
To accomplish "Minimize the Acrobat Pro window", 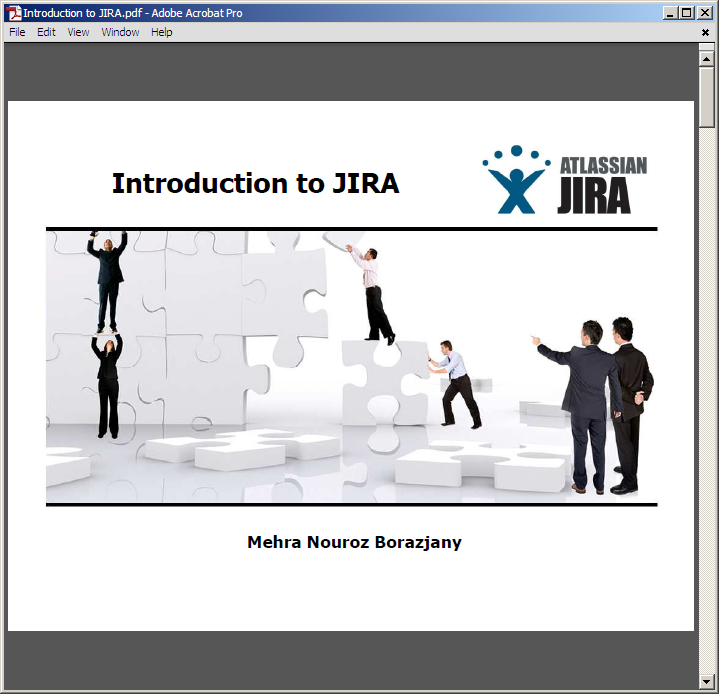I will (670, 13).
